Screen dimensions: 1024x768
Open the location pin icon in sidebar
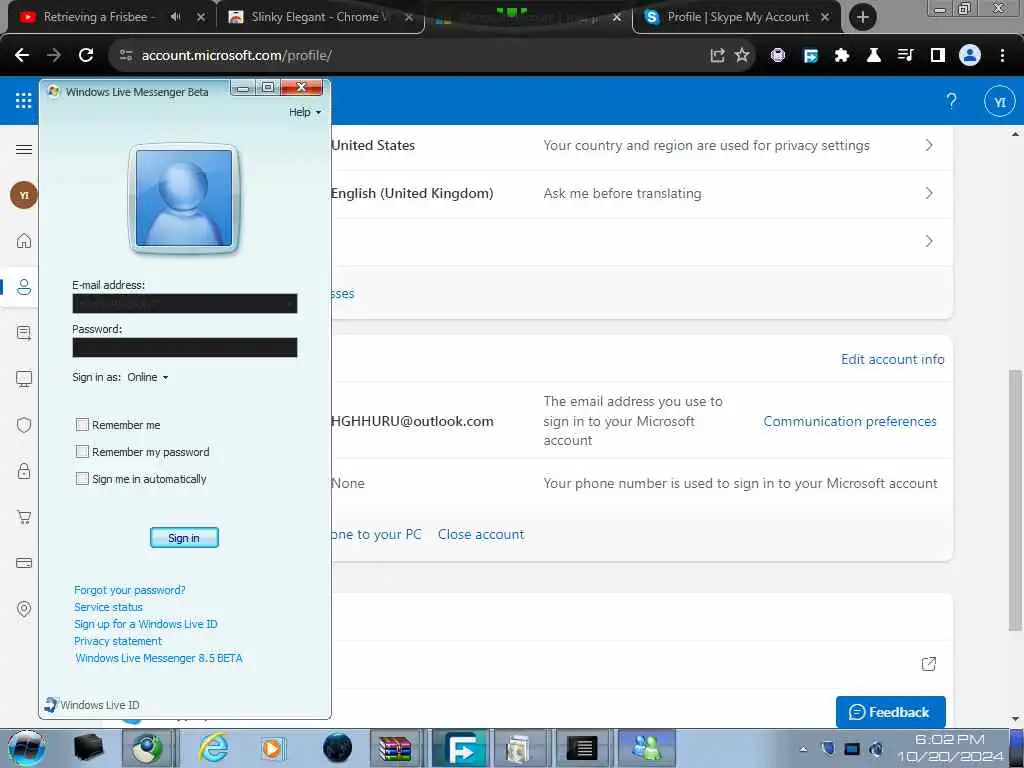(x=24, y=609)
